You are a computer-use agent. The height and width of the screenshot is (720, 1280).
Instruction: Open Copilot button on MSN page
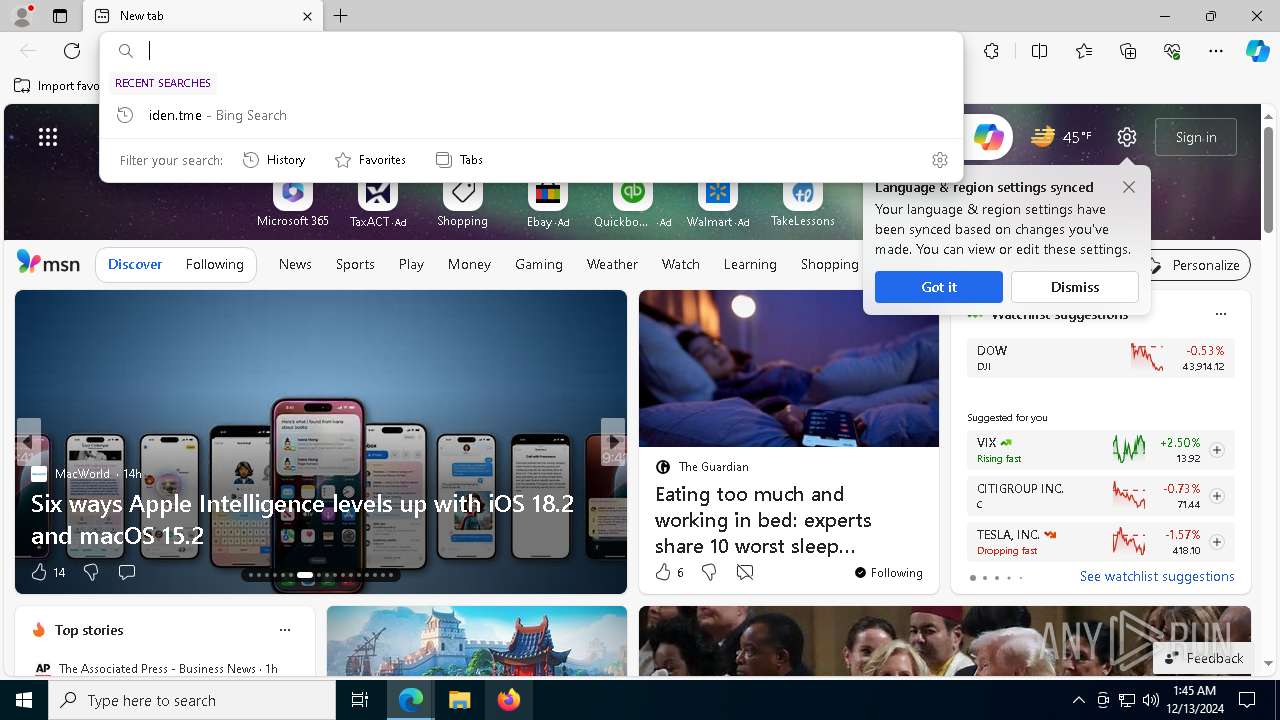(x=988, y=137)
